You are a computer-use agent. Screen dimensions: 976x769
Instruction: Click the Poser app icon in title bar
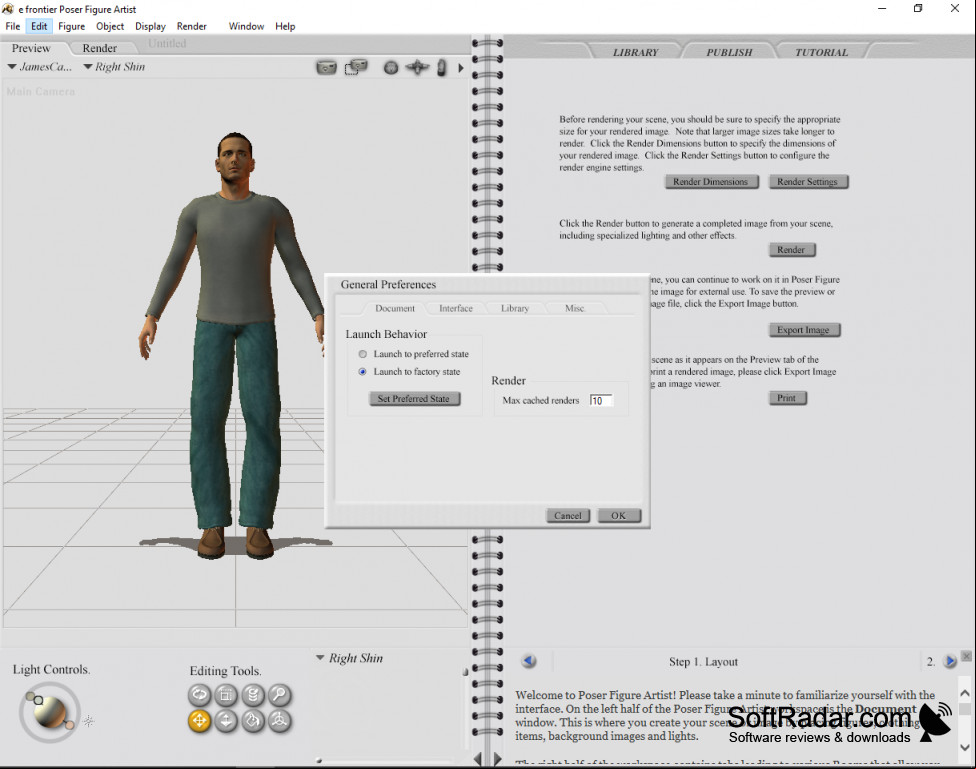coord(8,9)
